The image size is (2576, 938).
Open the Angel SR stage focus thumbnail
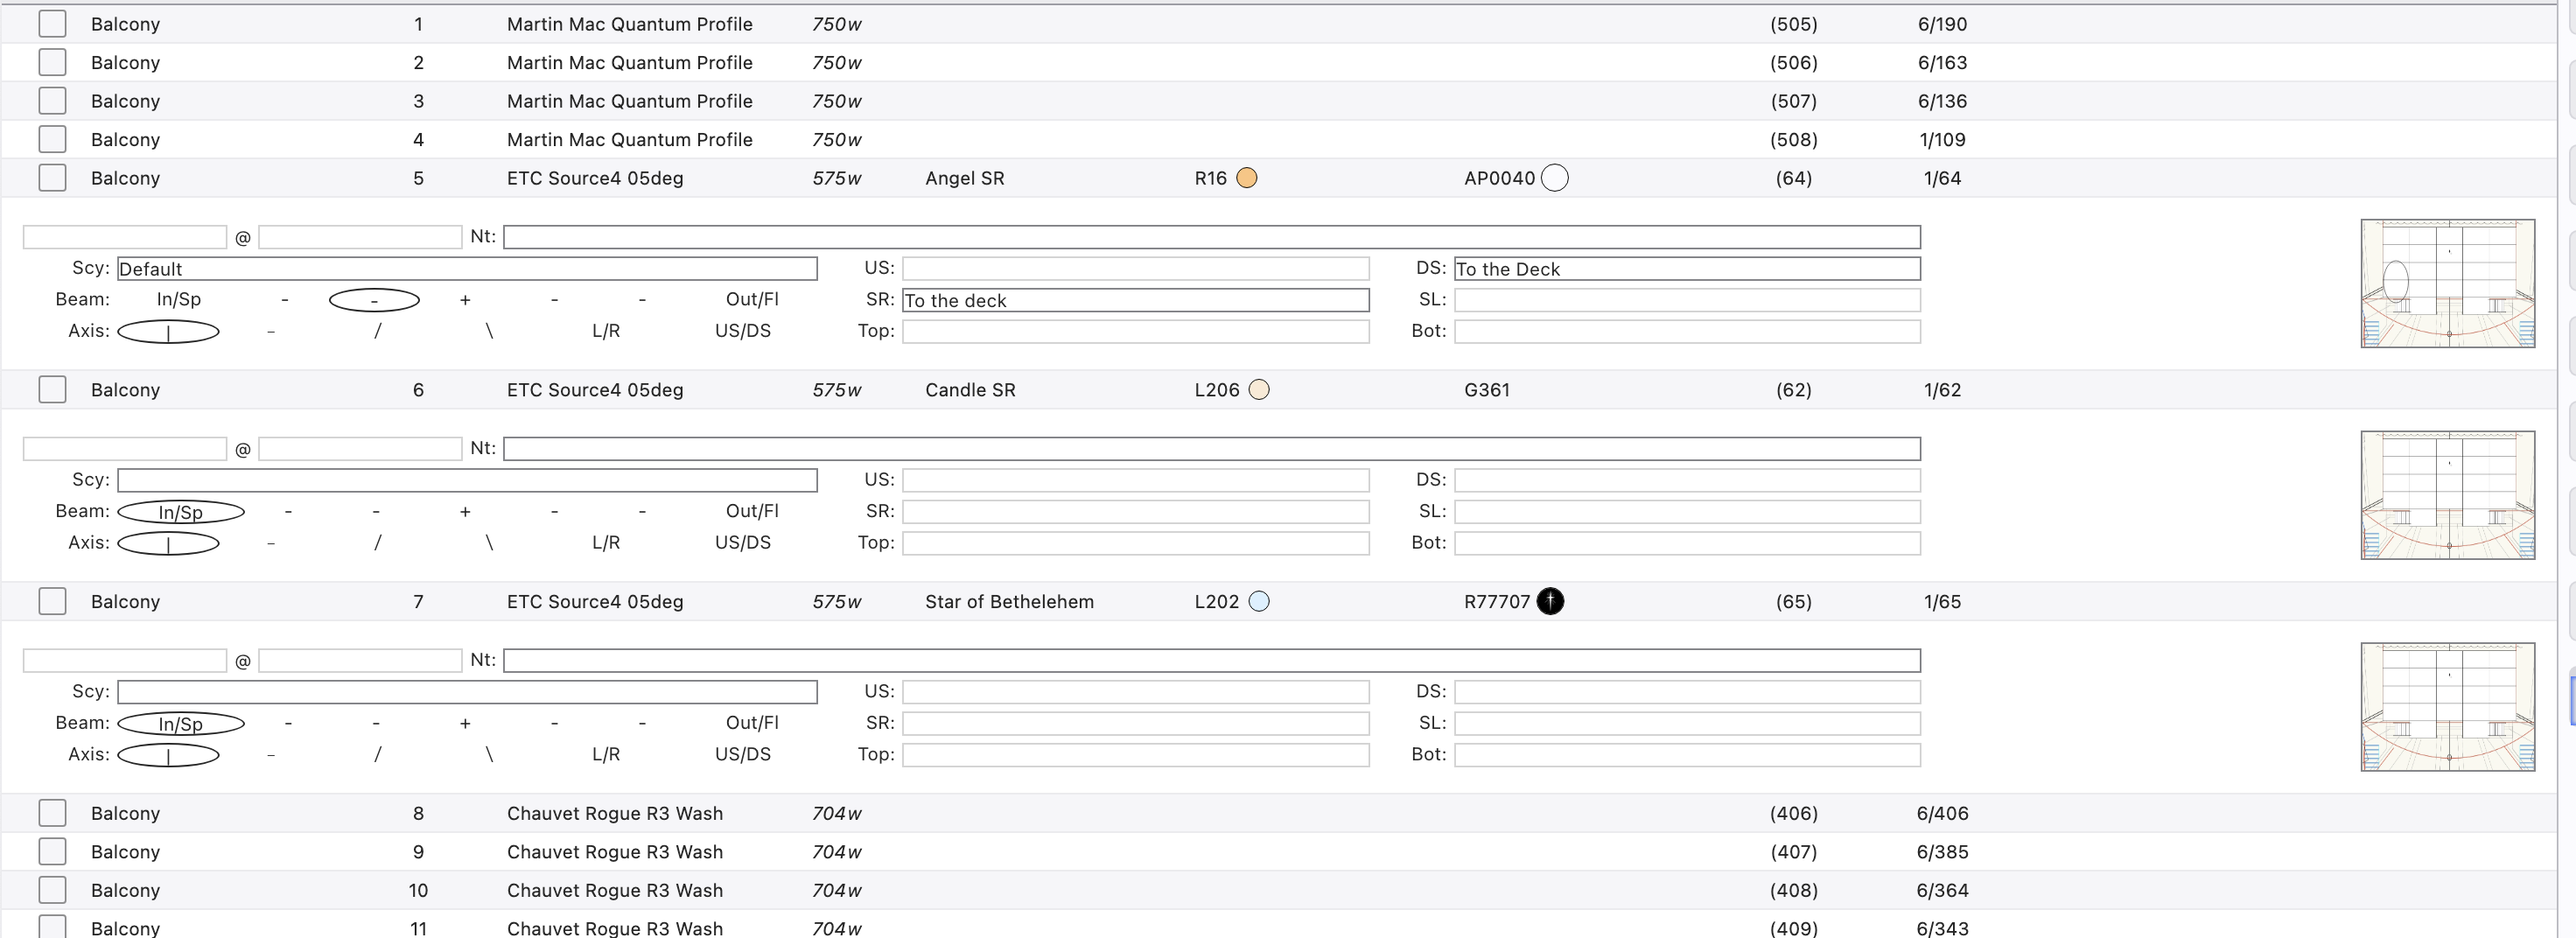pyautogui.click(x=2446, y=283)
